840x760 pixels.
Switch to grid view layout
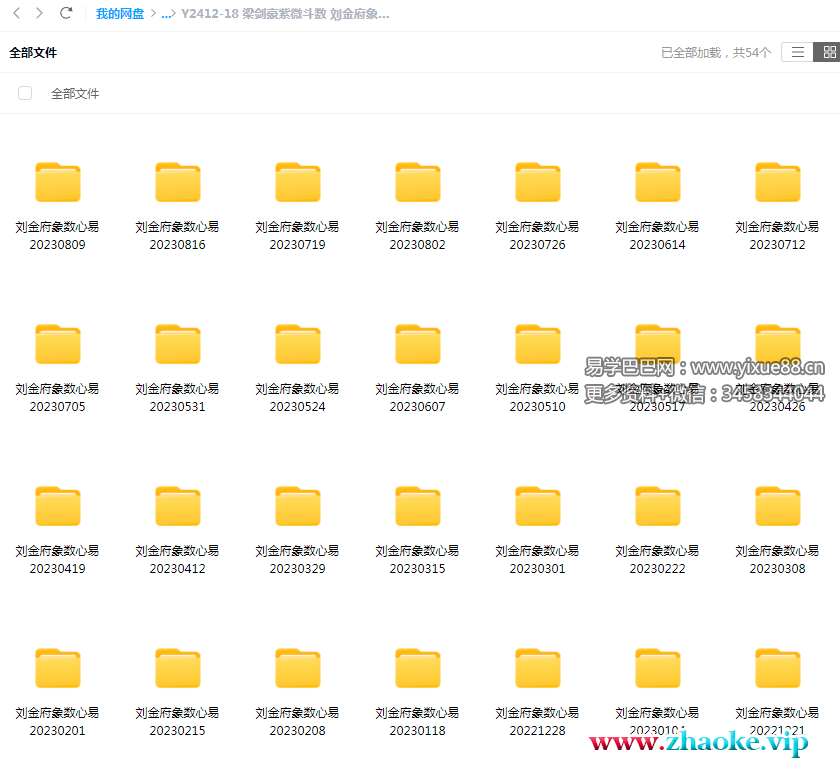[x=828, y=52]
